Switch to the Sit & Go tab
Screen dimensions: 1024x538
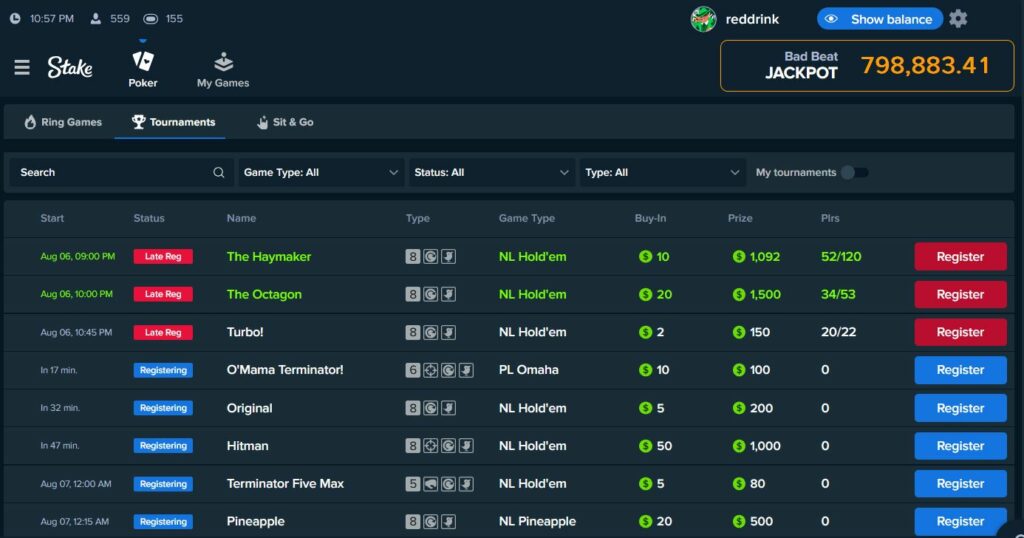tap(292, 122)
